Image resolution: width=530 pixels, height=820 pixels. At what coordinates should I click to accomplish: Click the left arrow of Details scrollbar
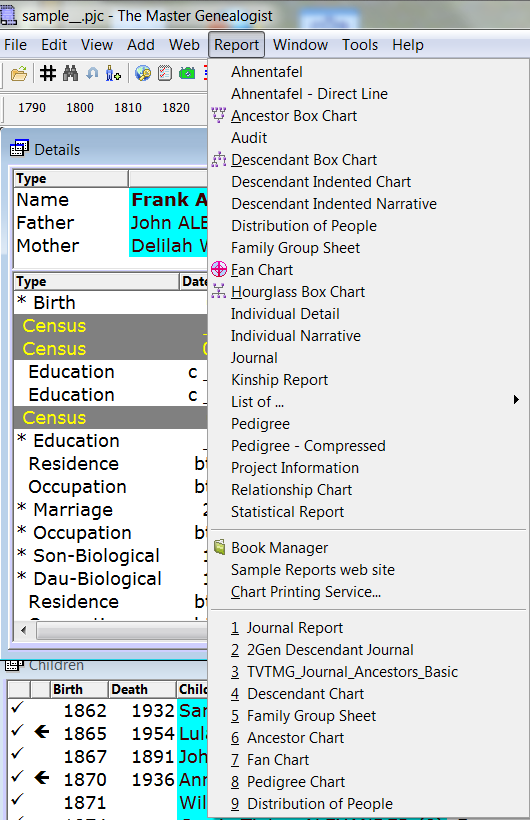[23, 630]
